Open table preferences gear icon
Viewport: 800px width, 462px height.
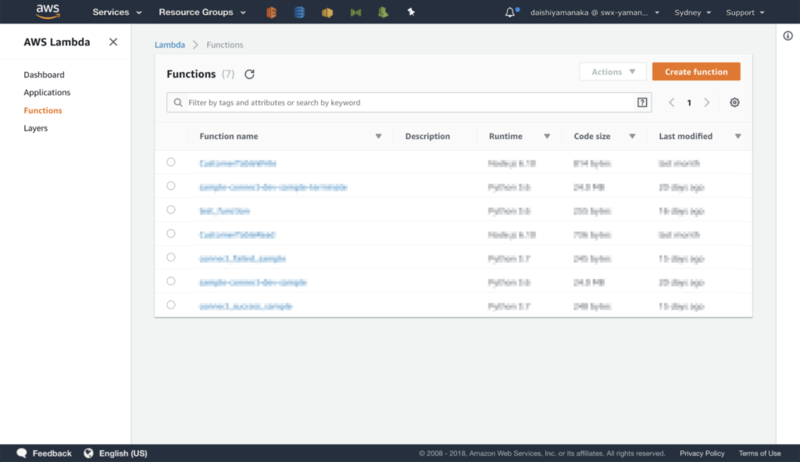(x=735, y=102)
